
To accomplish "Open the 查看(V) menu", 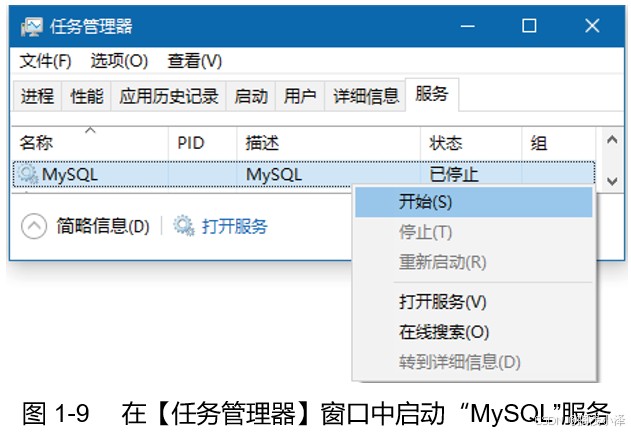I will 194,61.
